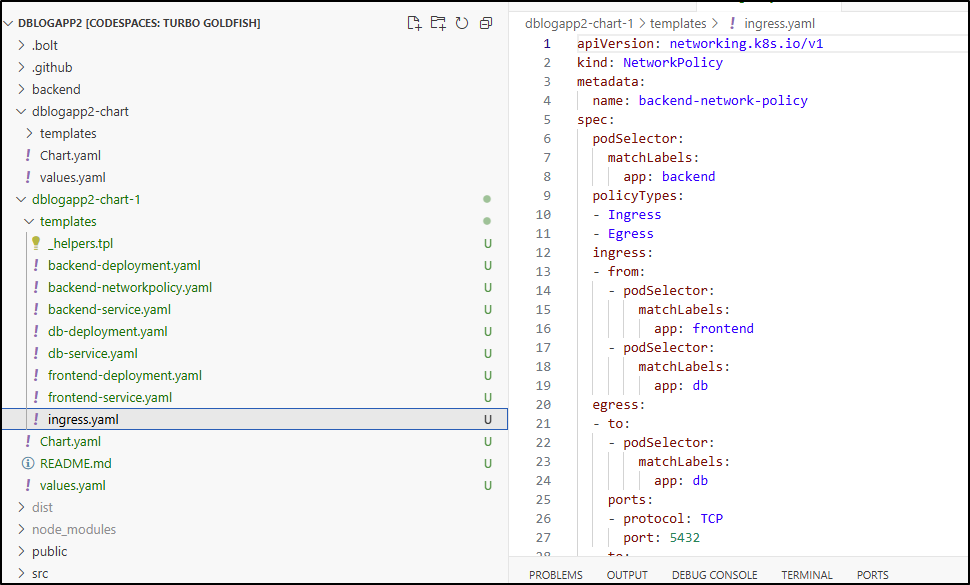970x585 pixels.
Task: Collapse all folders in explorer
Action: click(486, 23)
